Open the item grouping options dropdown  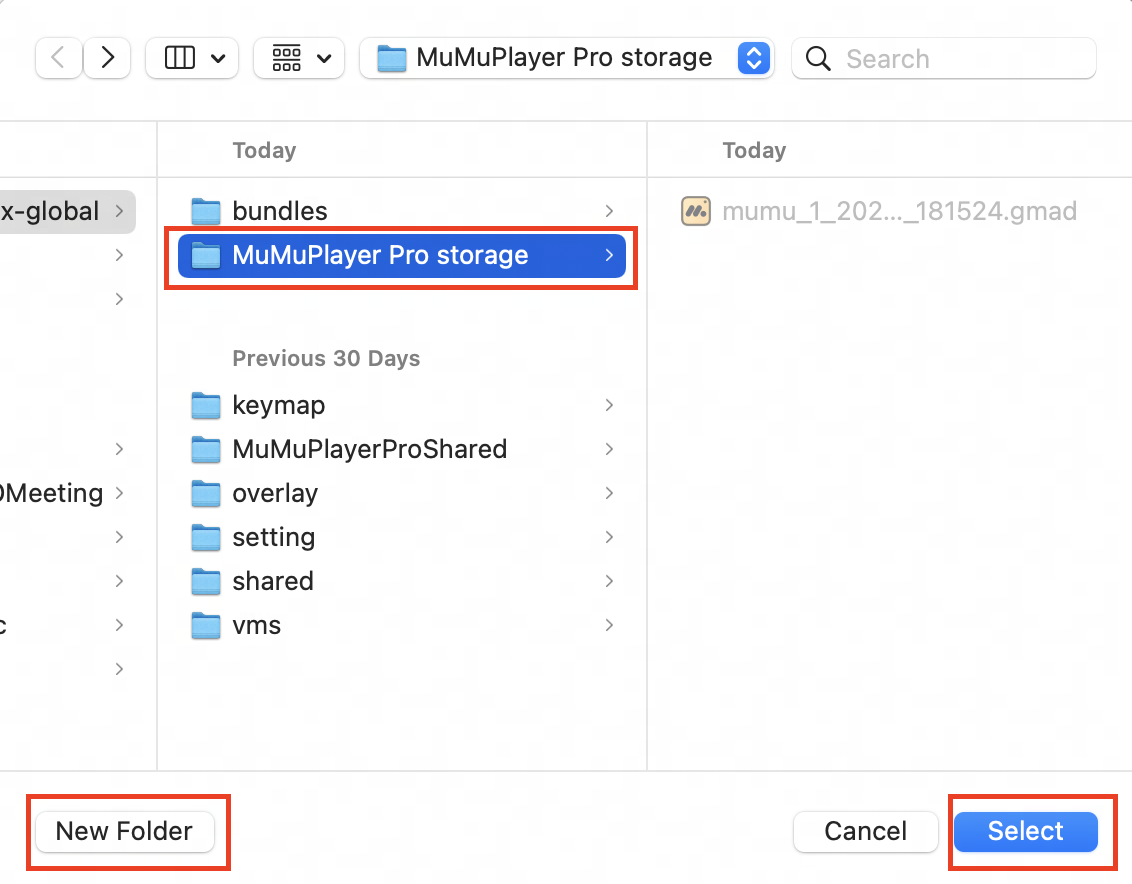[x=301, y=59]
